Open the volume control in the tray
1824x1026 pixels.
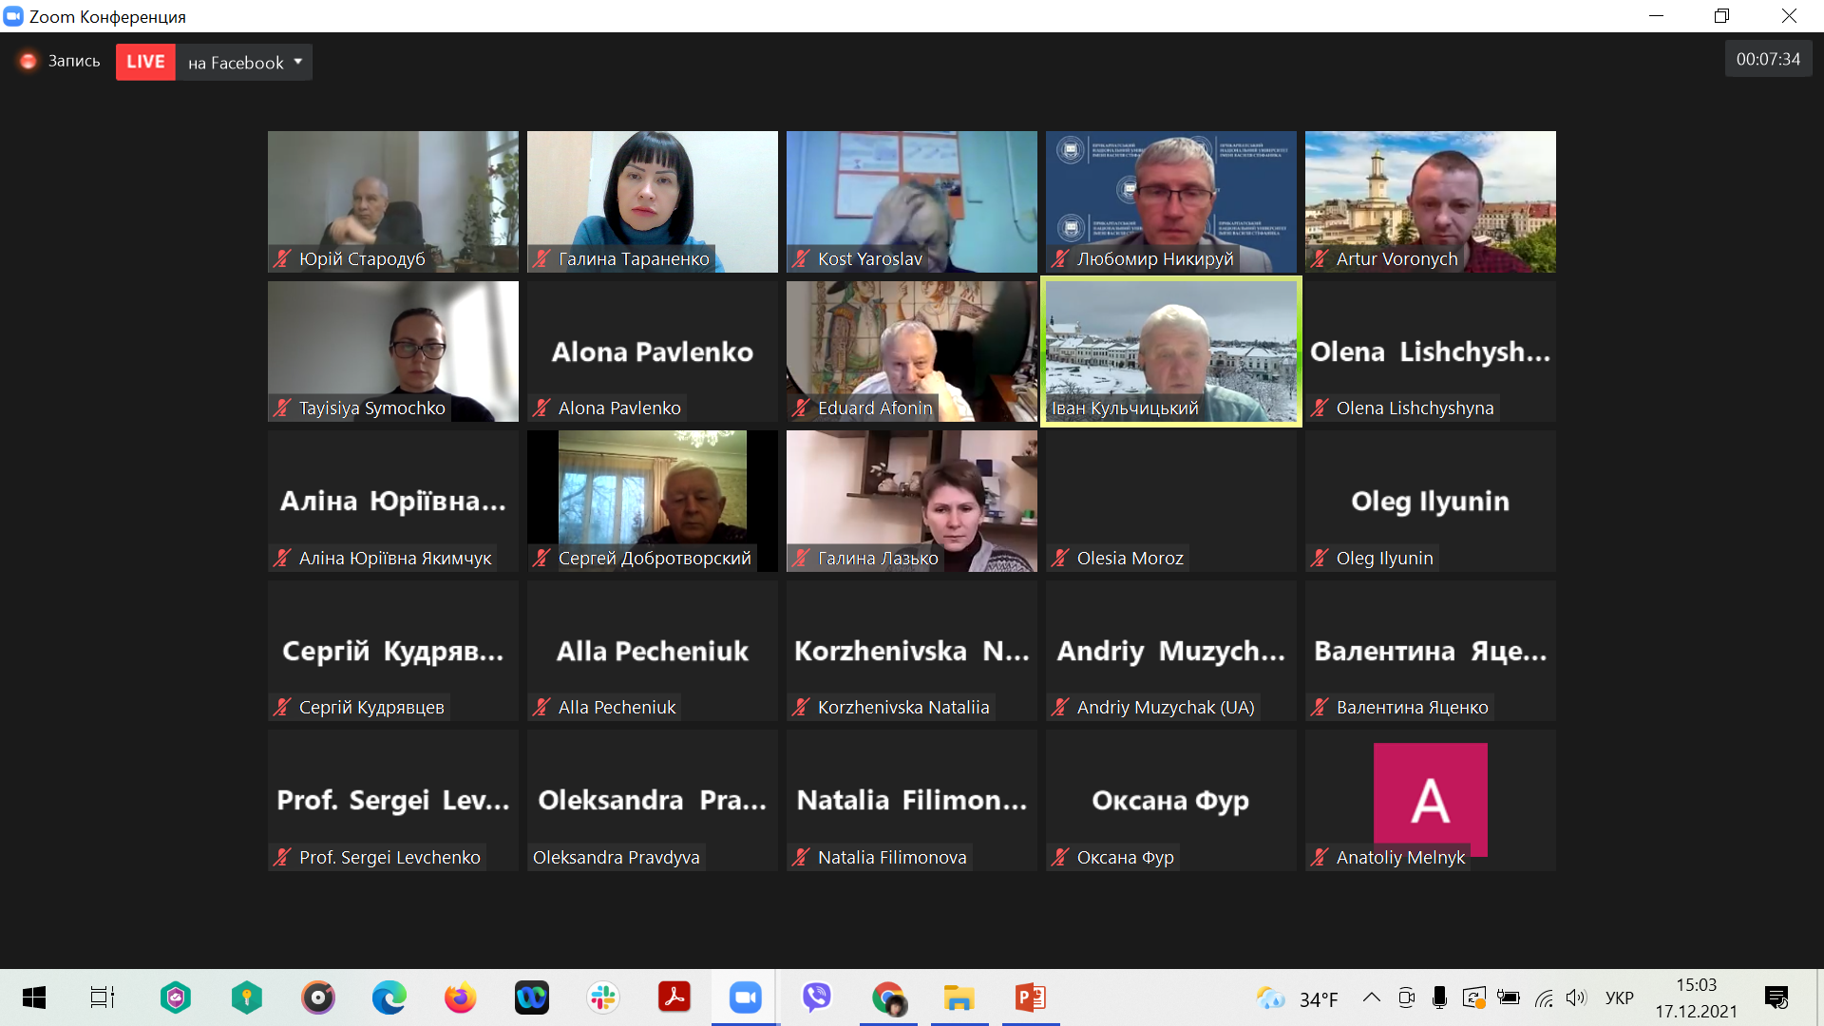[x=1577, y=997]
